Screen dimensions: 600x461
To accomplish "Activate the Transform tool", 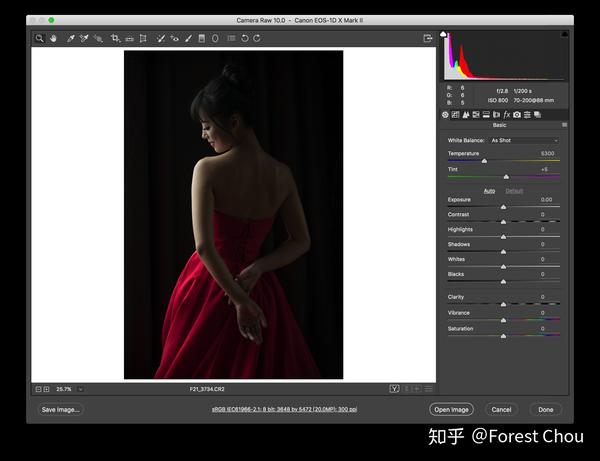I will coord(143,38).
